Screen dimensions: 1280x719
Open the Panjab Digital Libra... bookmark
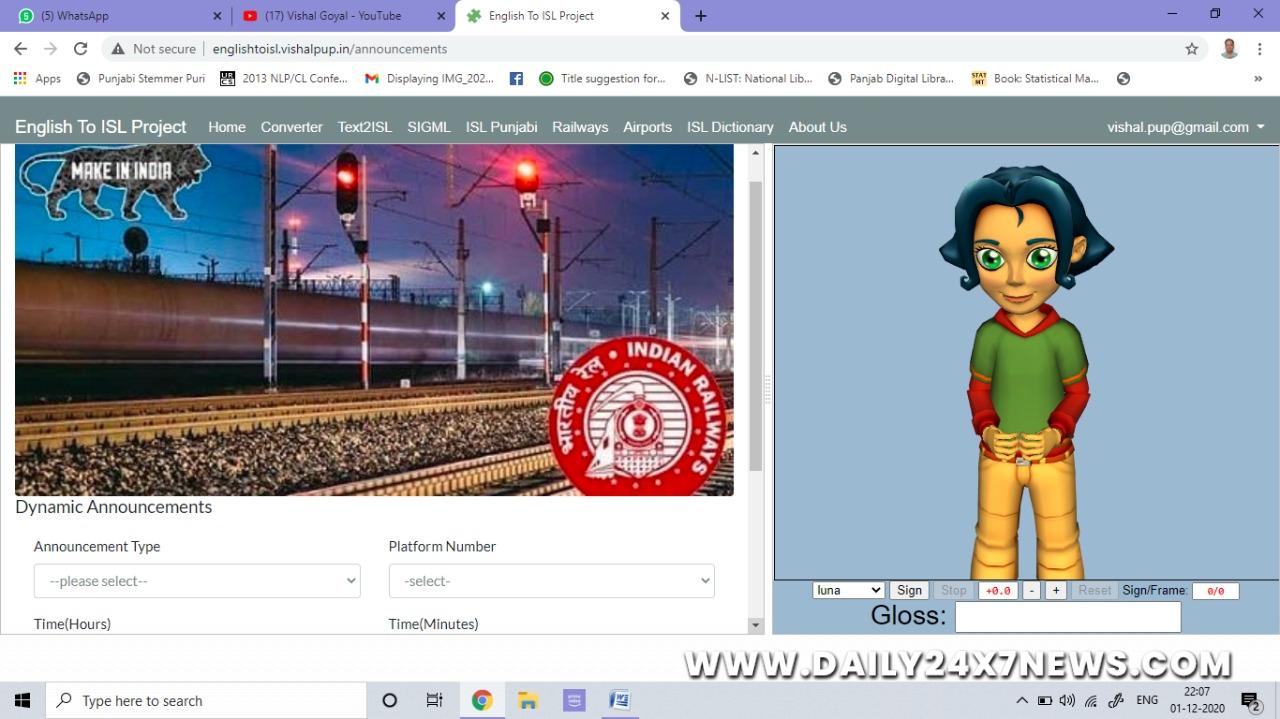coord(890,78)
